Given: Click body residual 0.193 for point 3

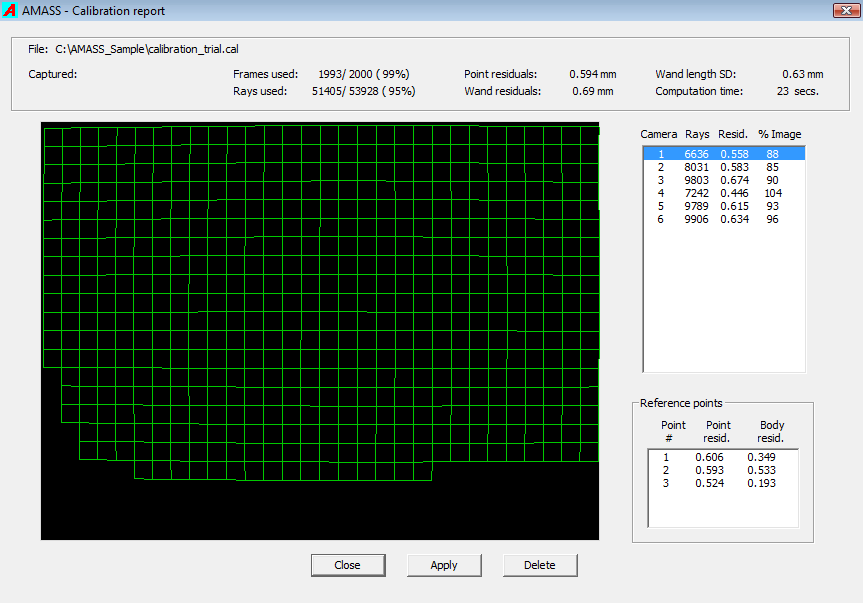Looking at the screenshot, I should (x=761, y=483).
